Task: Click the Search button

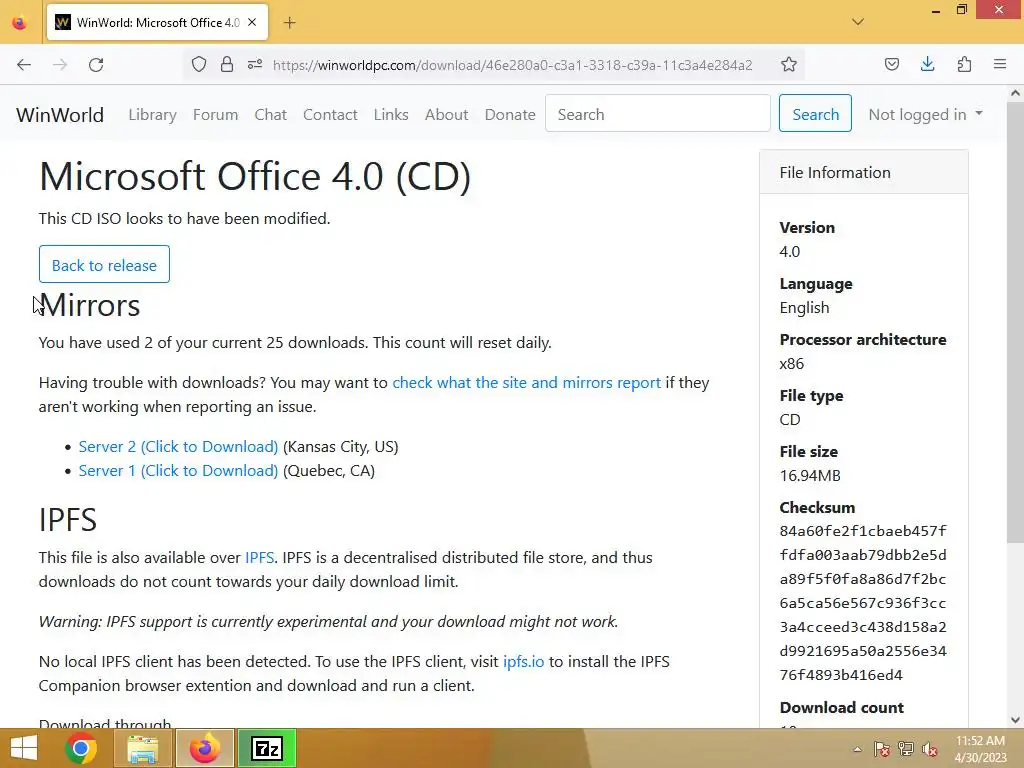Action: 815,114
